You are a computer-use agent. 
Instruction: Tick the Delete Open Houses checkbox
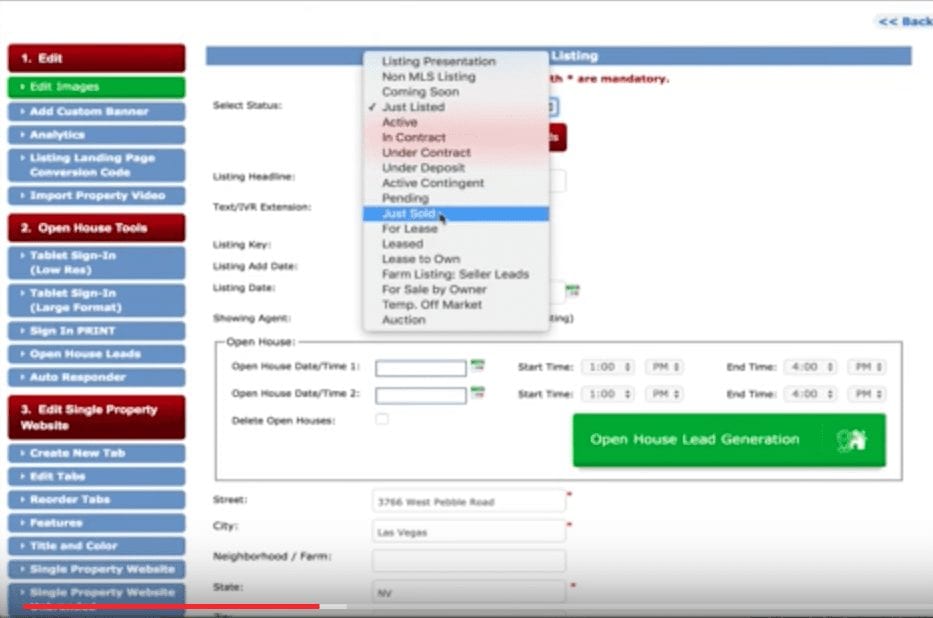pos(382,419)
